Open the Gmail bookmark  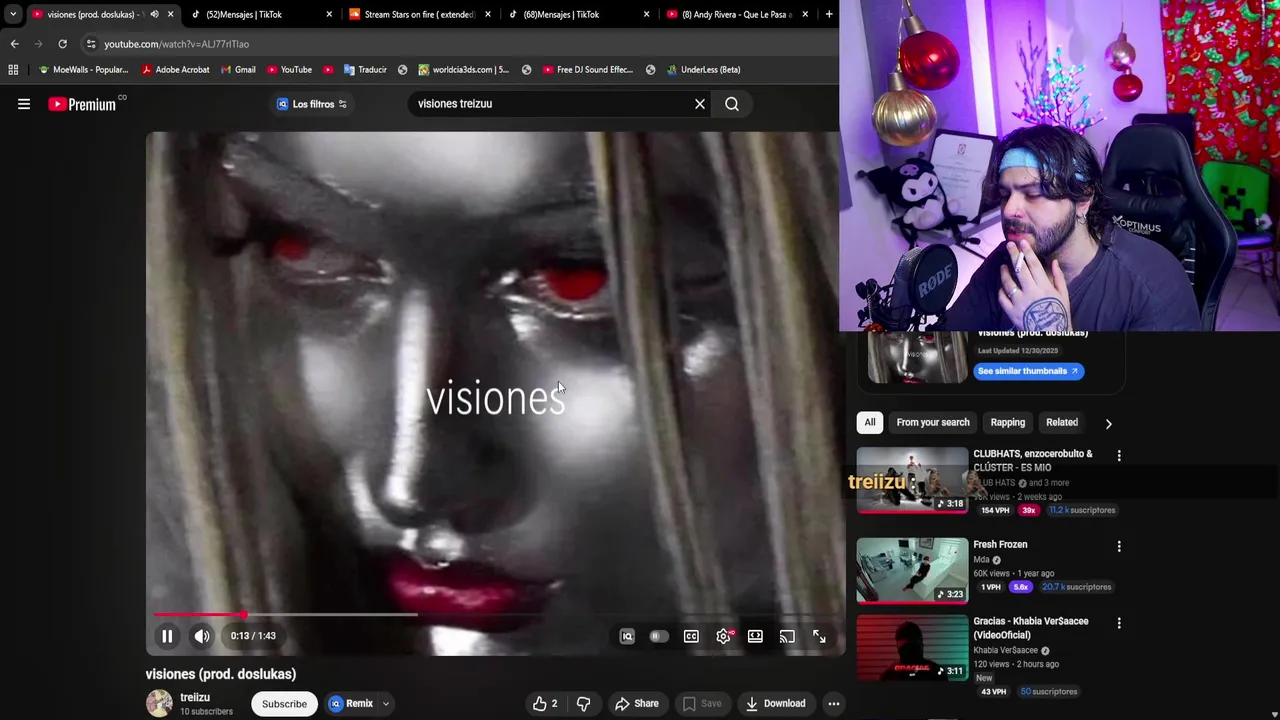tap(238, 70)
